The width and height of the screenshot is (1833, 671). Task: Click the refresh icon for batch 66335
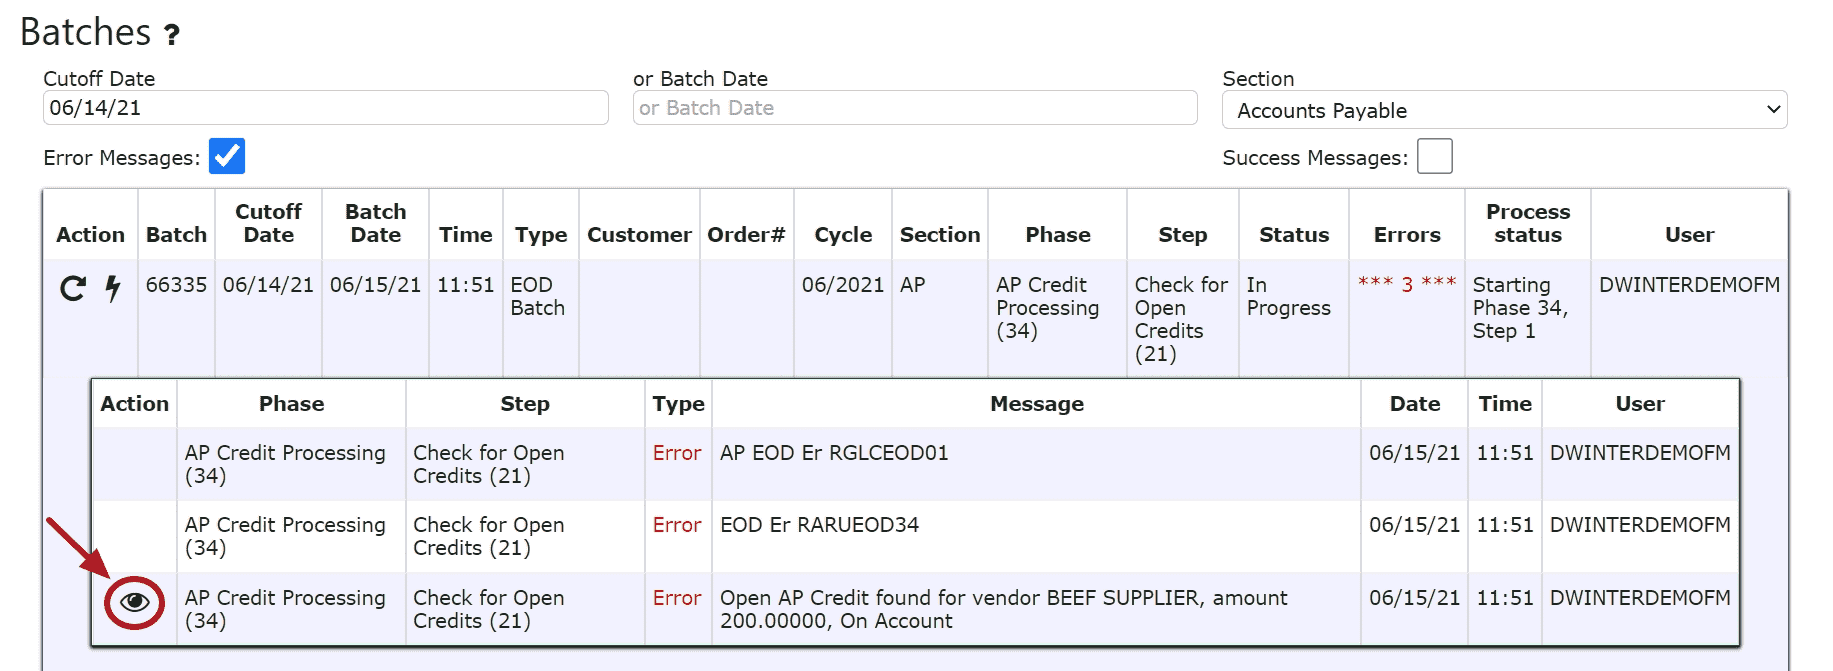(73, 289)
